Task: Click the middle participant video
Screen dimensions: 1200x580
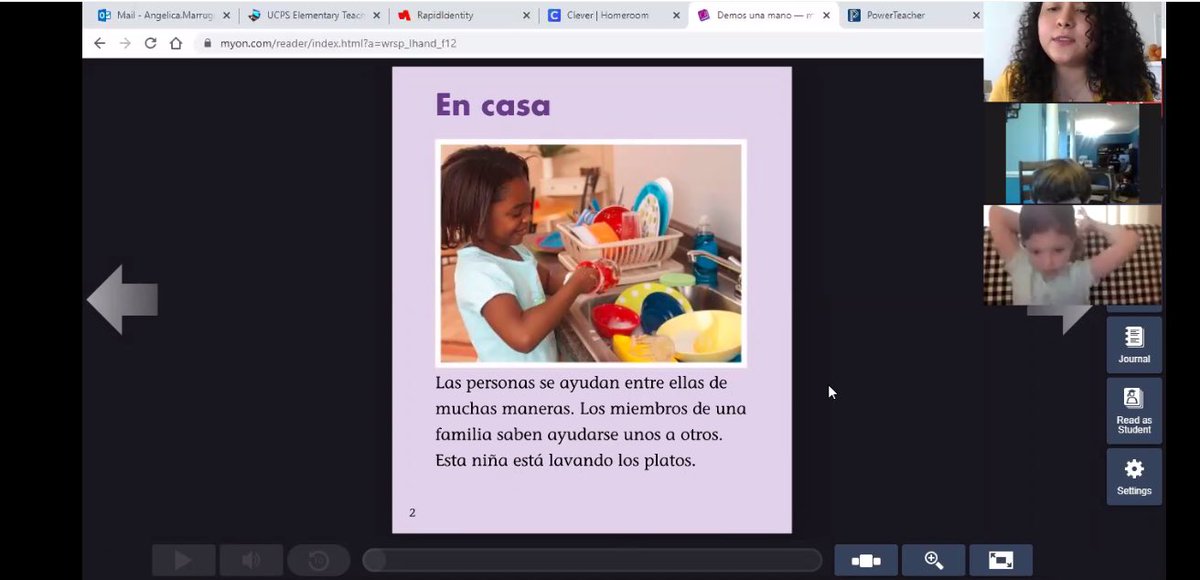Action: (x=1072, y=153)
